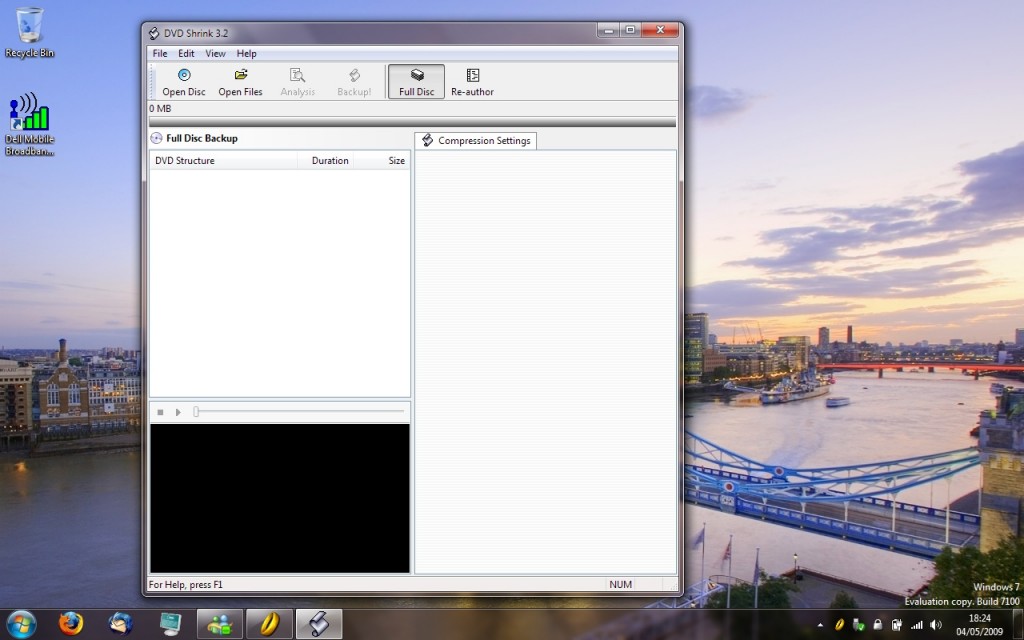The width and height of the screenshot is (1024, 640).
Task: Open the network signal tray icon
Action: coord(916,625)
